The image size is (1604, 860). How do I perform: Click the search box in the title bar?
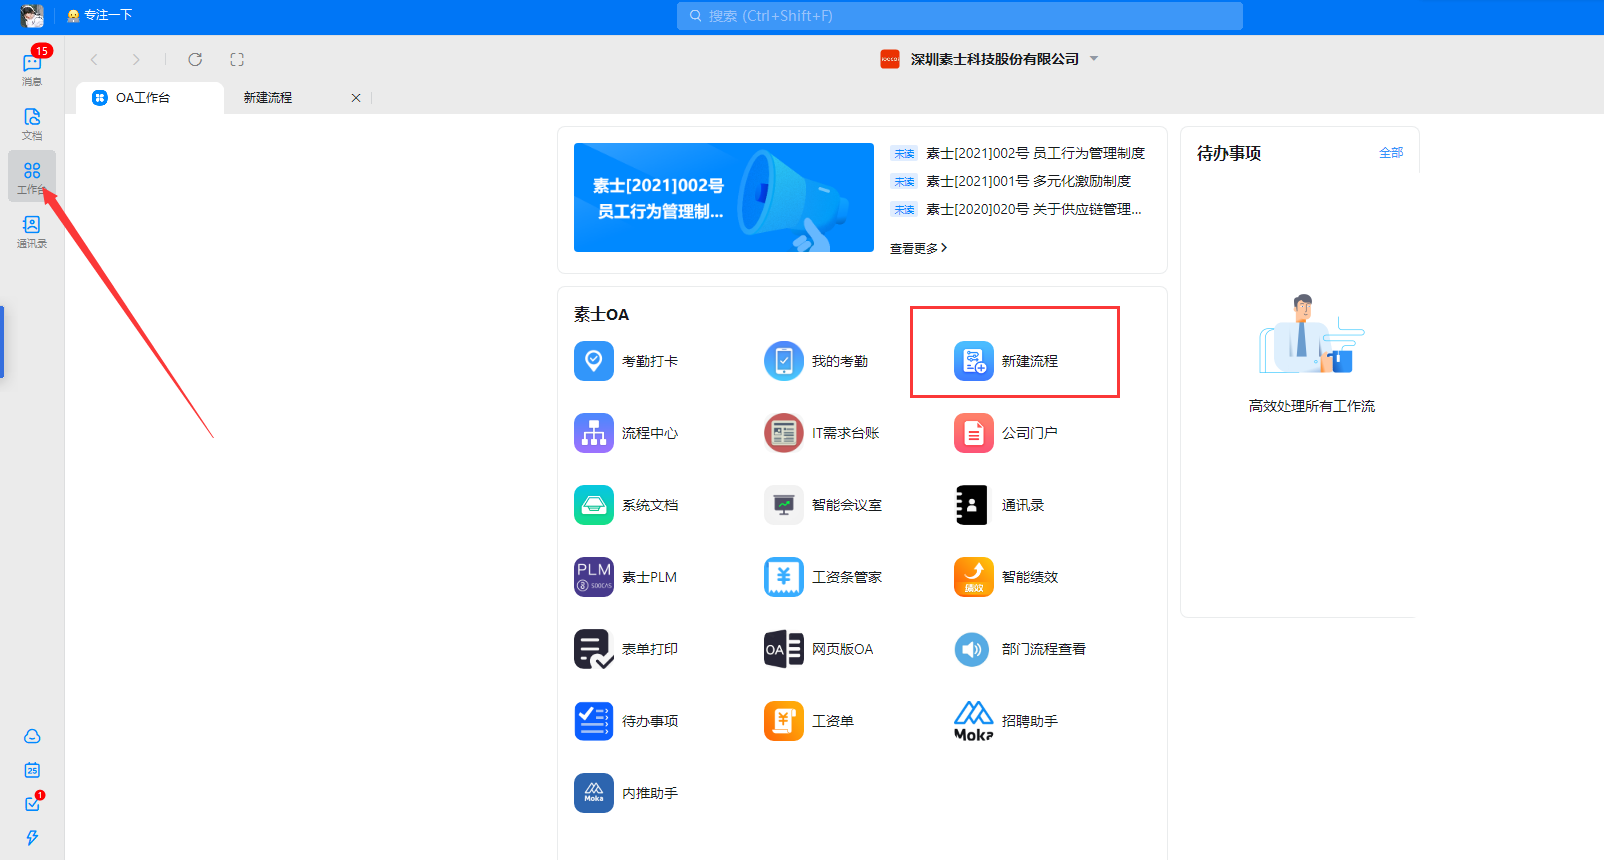point(960,16)
